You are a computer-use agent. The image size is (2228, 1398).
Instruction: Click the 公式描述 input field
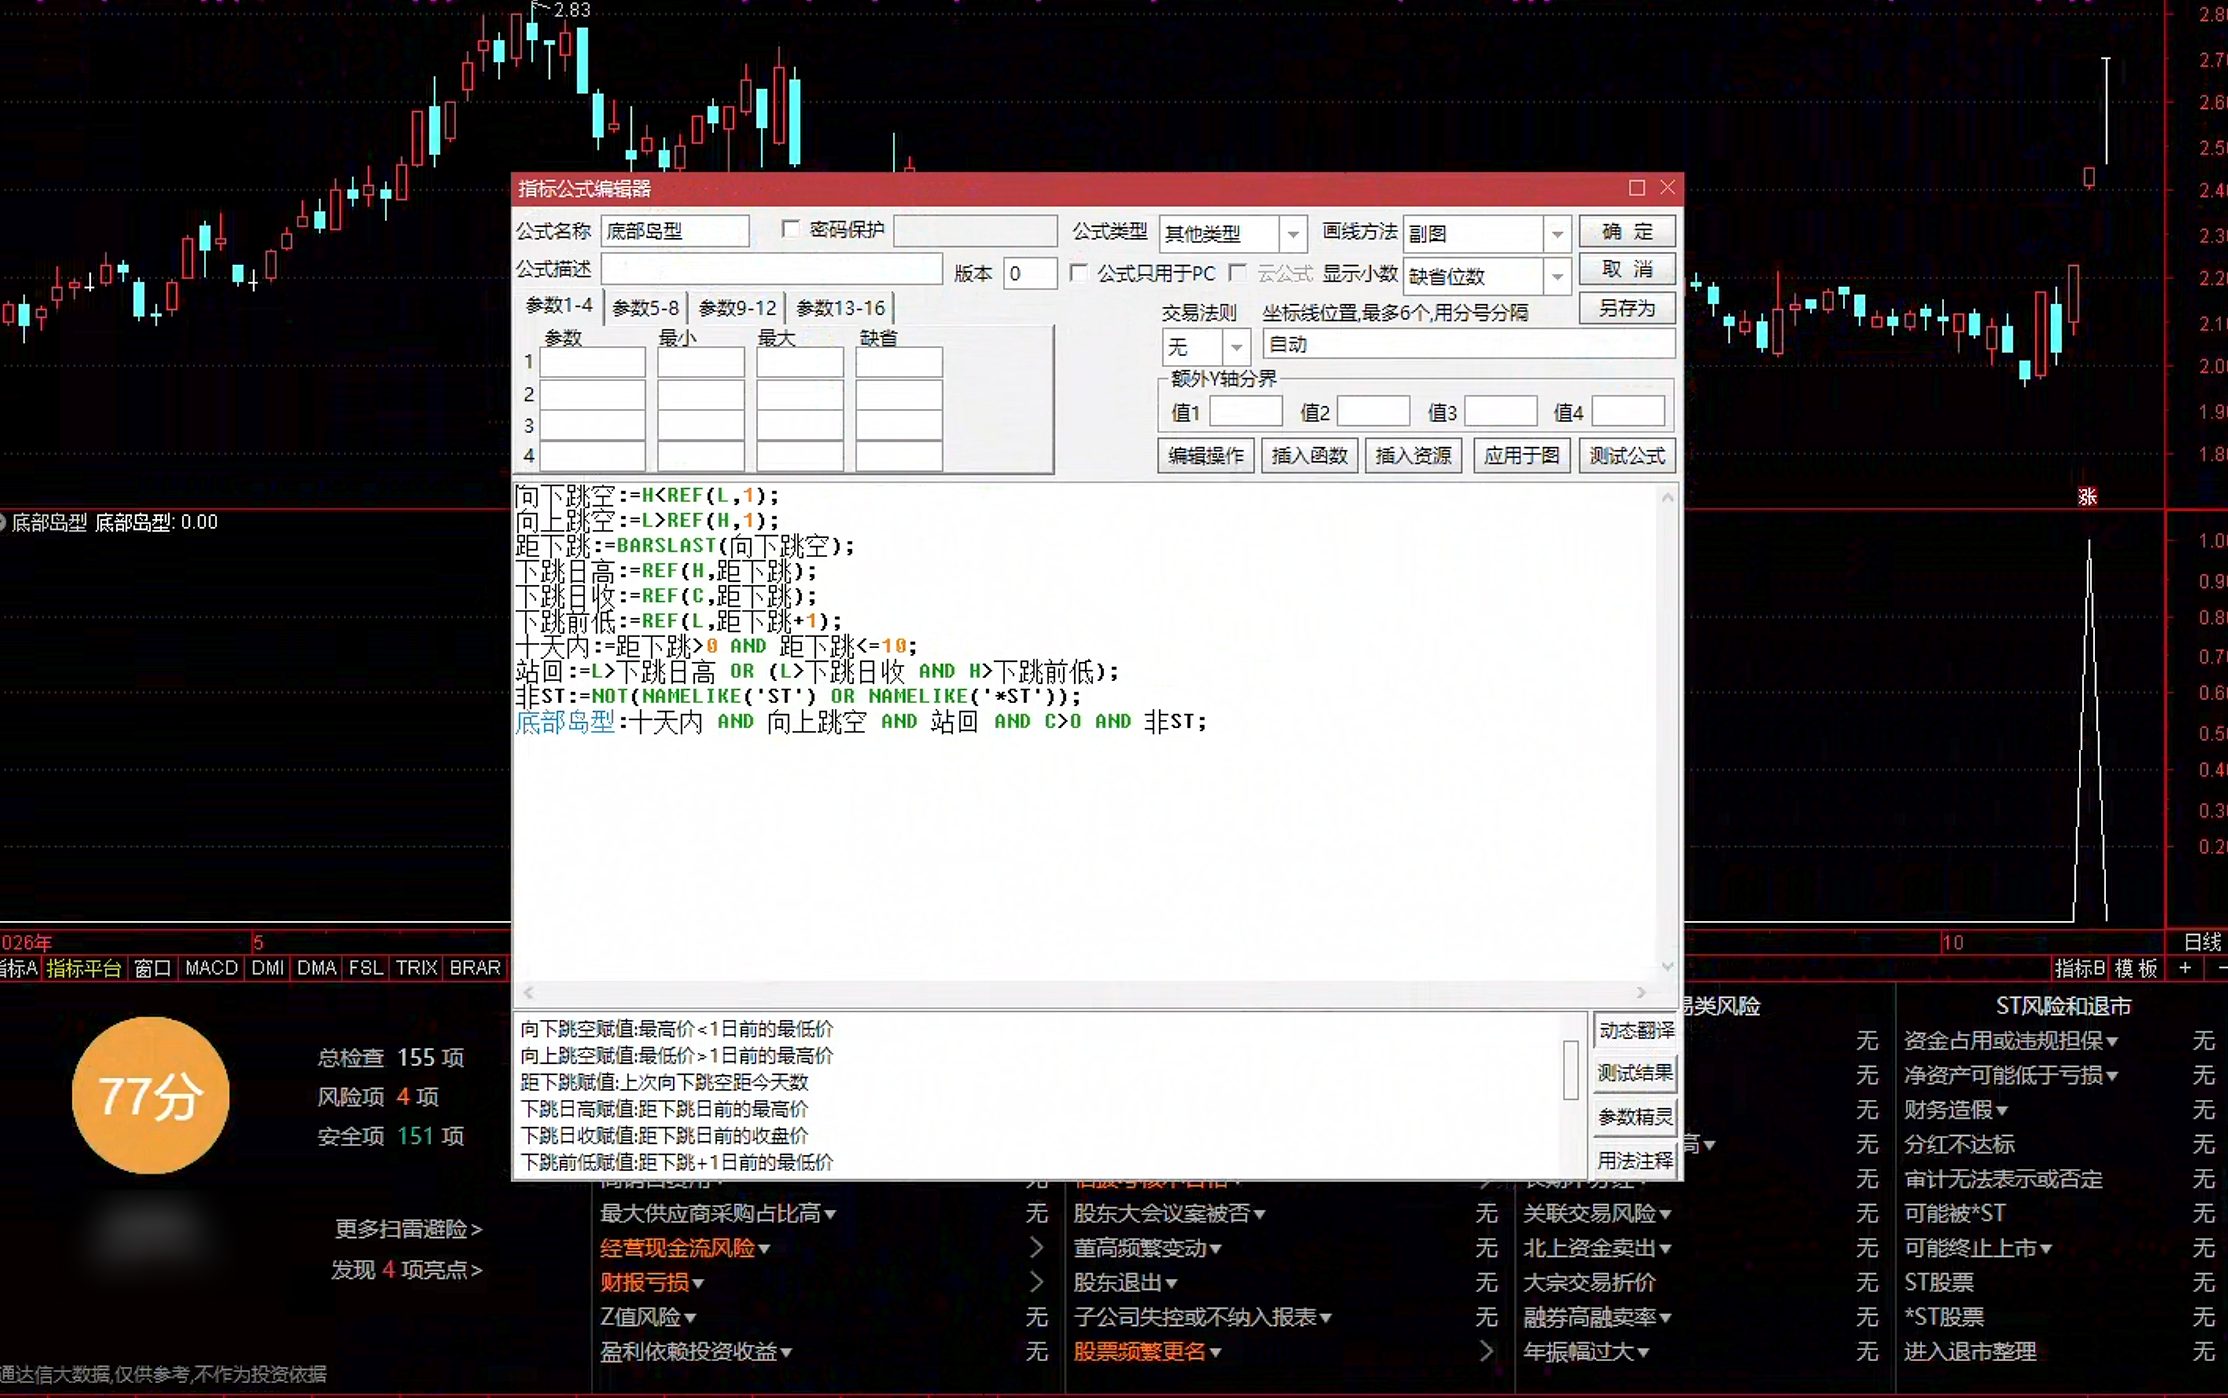coord(771,269)
